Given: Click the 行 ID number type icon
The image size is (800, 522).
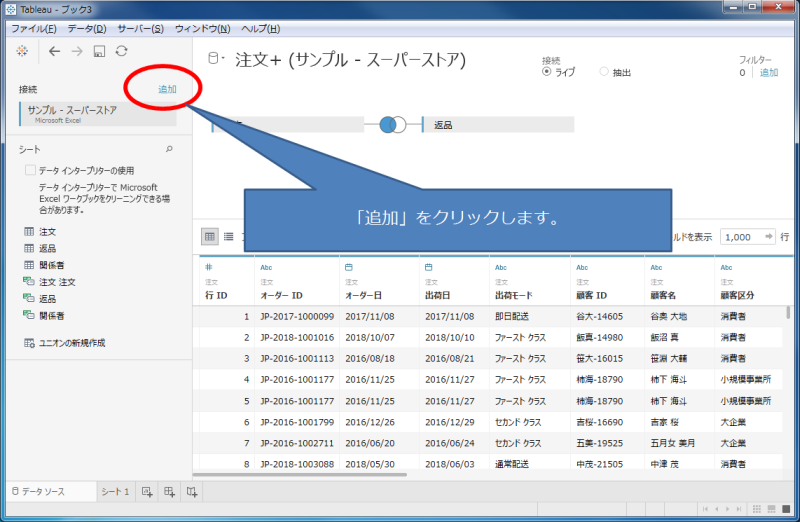Looking at the screenshot, I should (x=209, y=267).
